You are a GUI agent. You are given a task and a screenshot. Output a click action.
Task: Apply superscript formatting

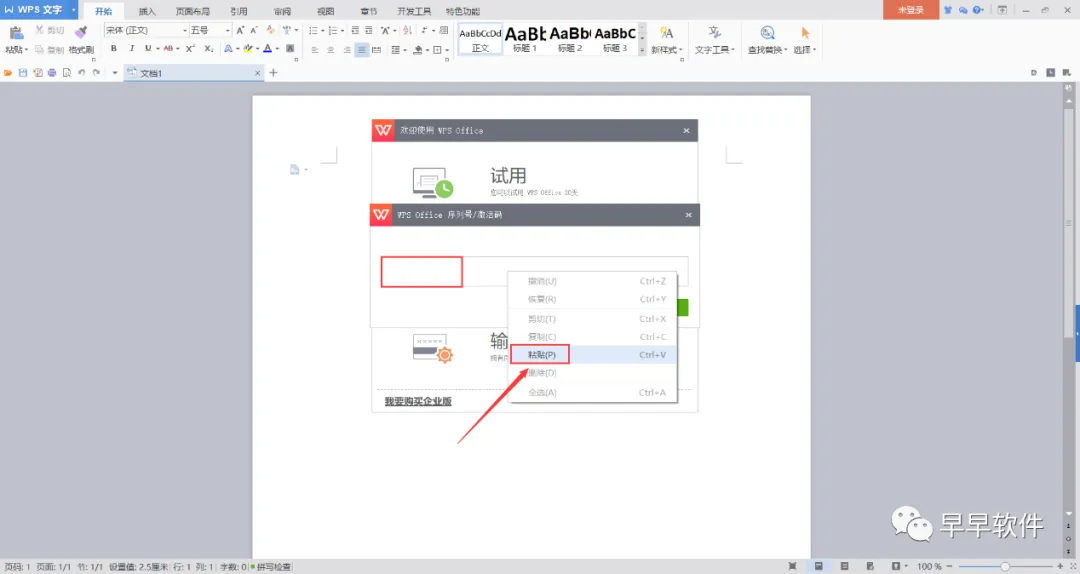coord(190,49)
